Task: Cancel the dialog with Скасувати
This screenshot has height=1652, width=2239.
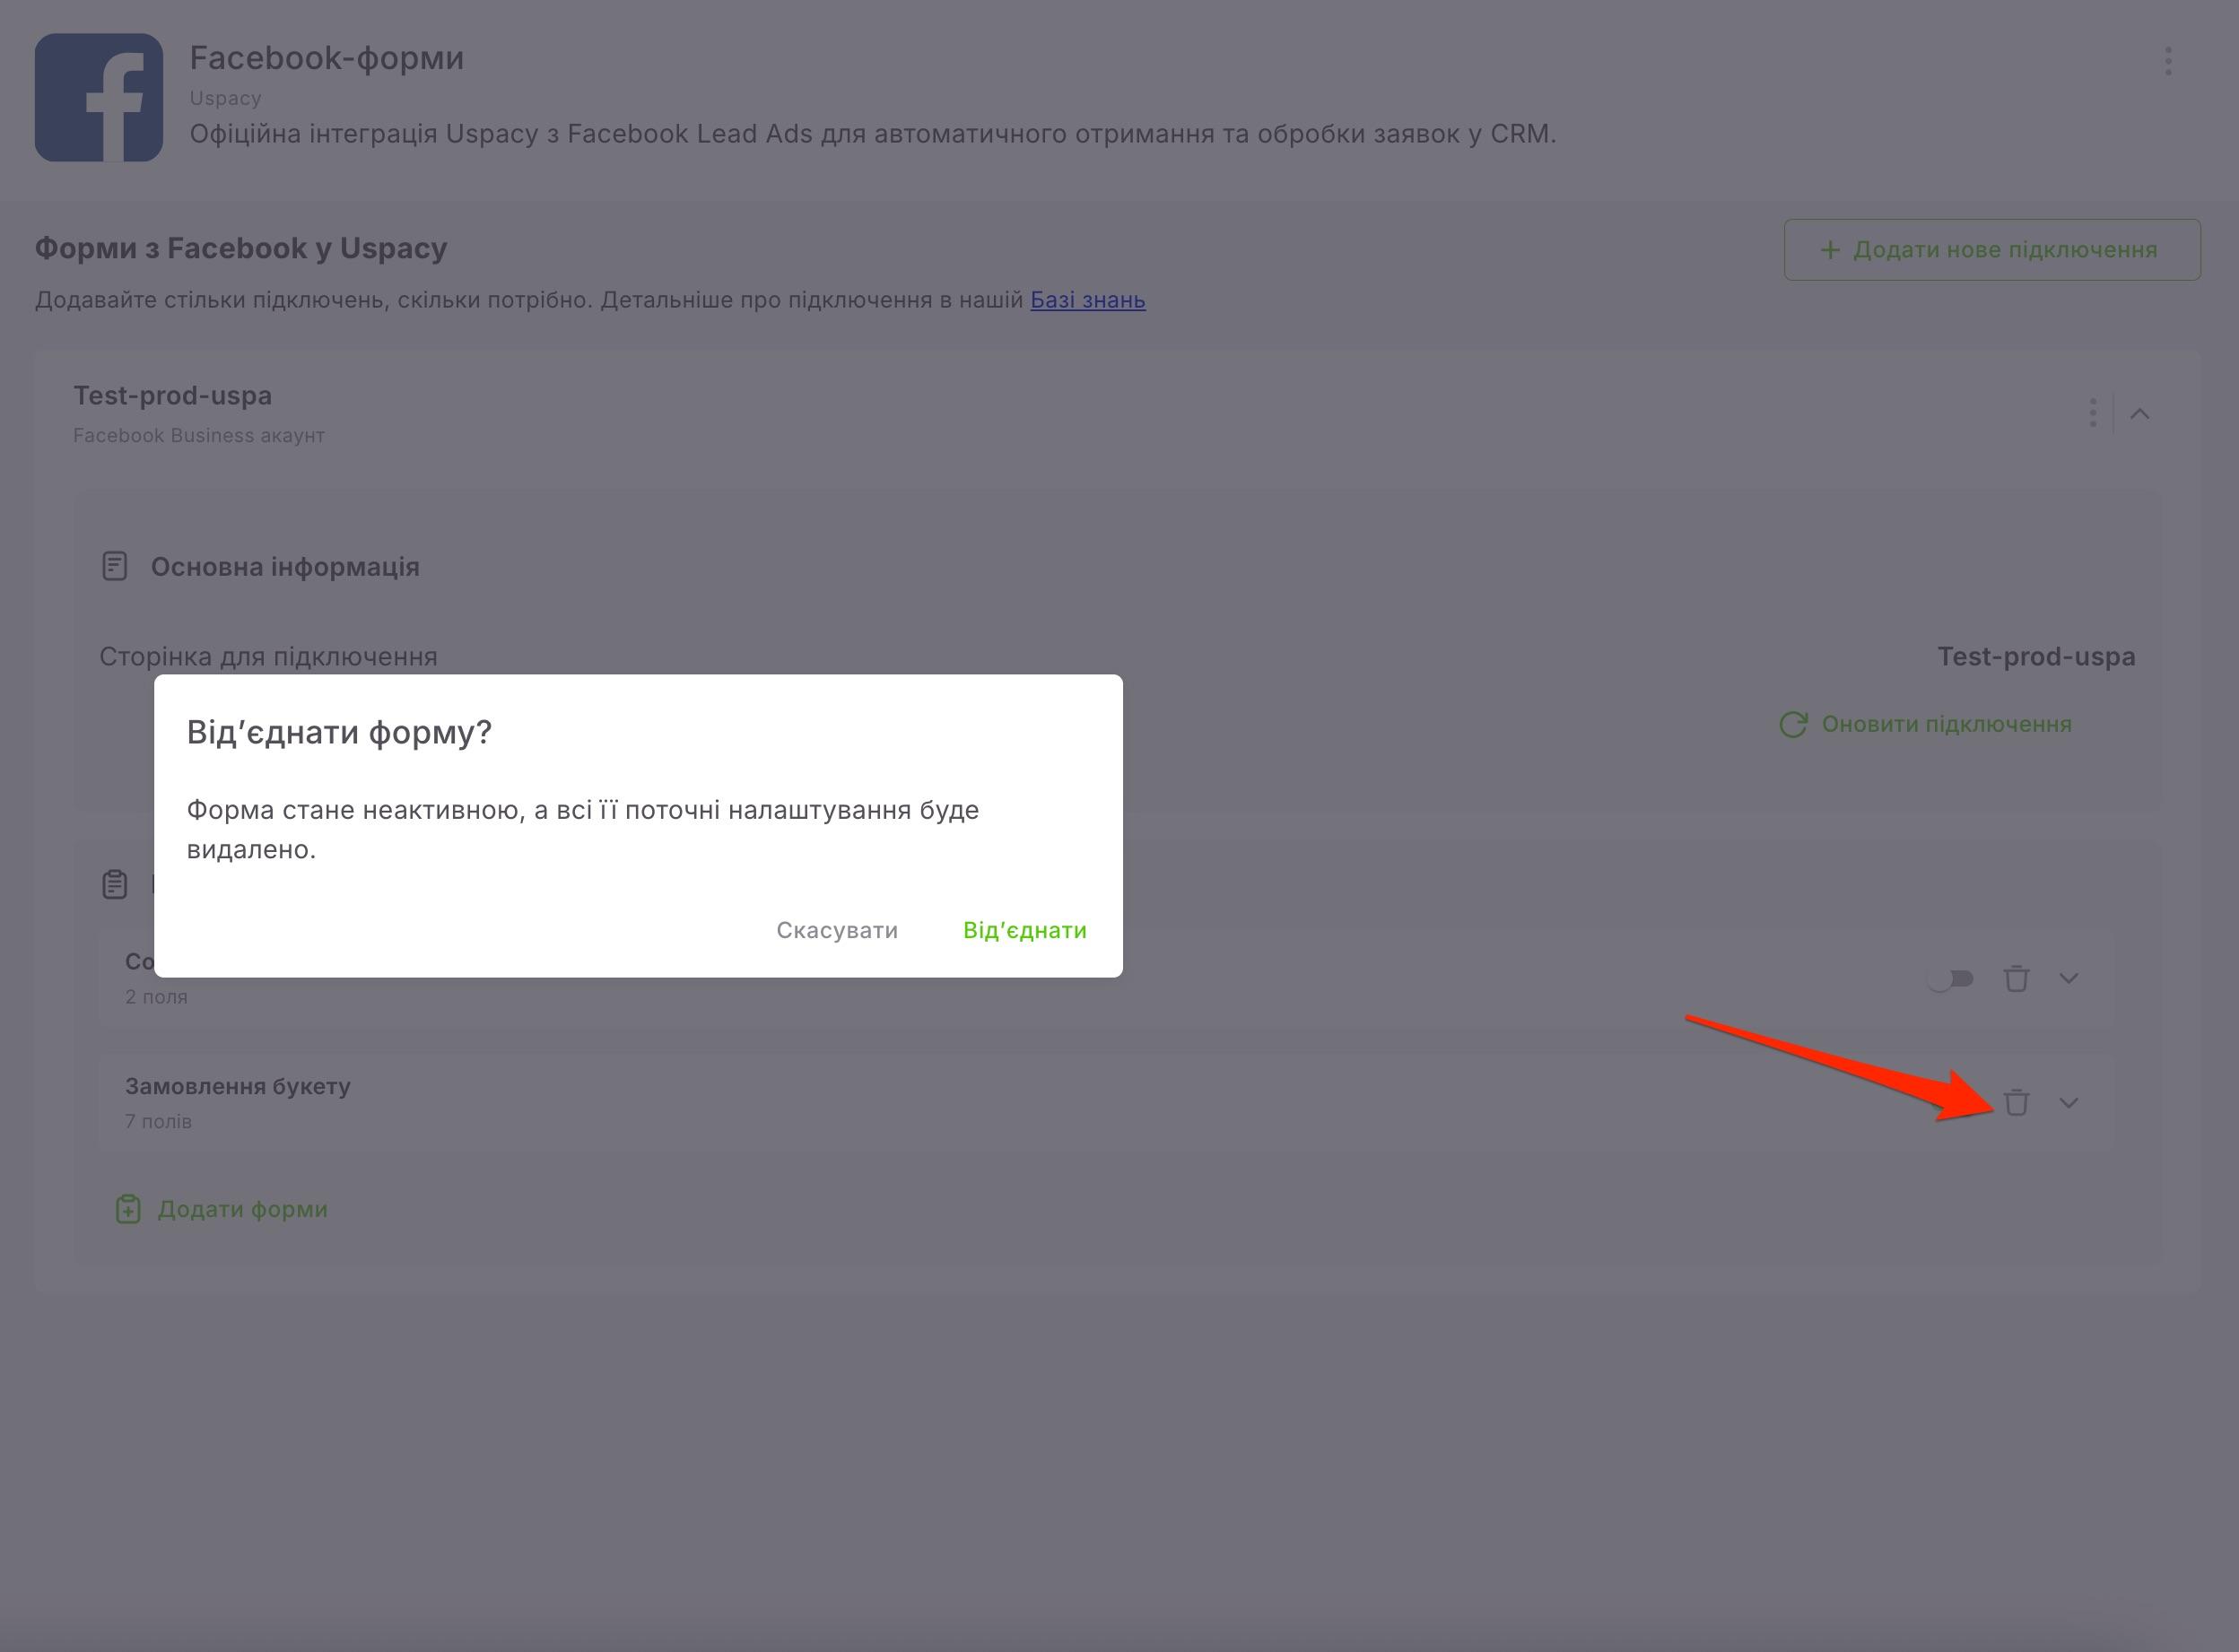Action: point(837,930)
